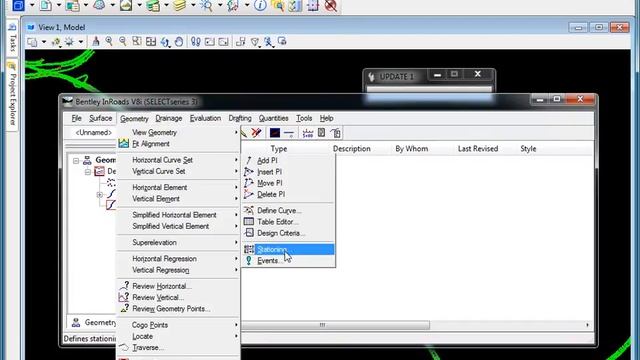
Task: Collapse the Geometry project root node
Action: [76, 160]
